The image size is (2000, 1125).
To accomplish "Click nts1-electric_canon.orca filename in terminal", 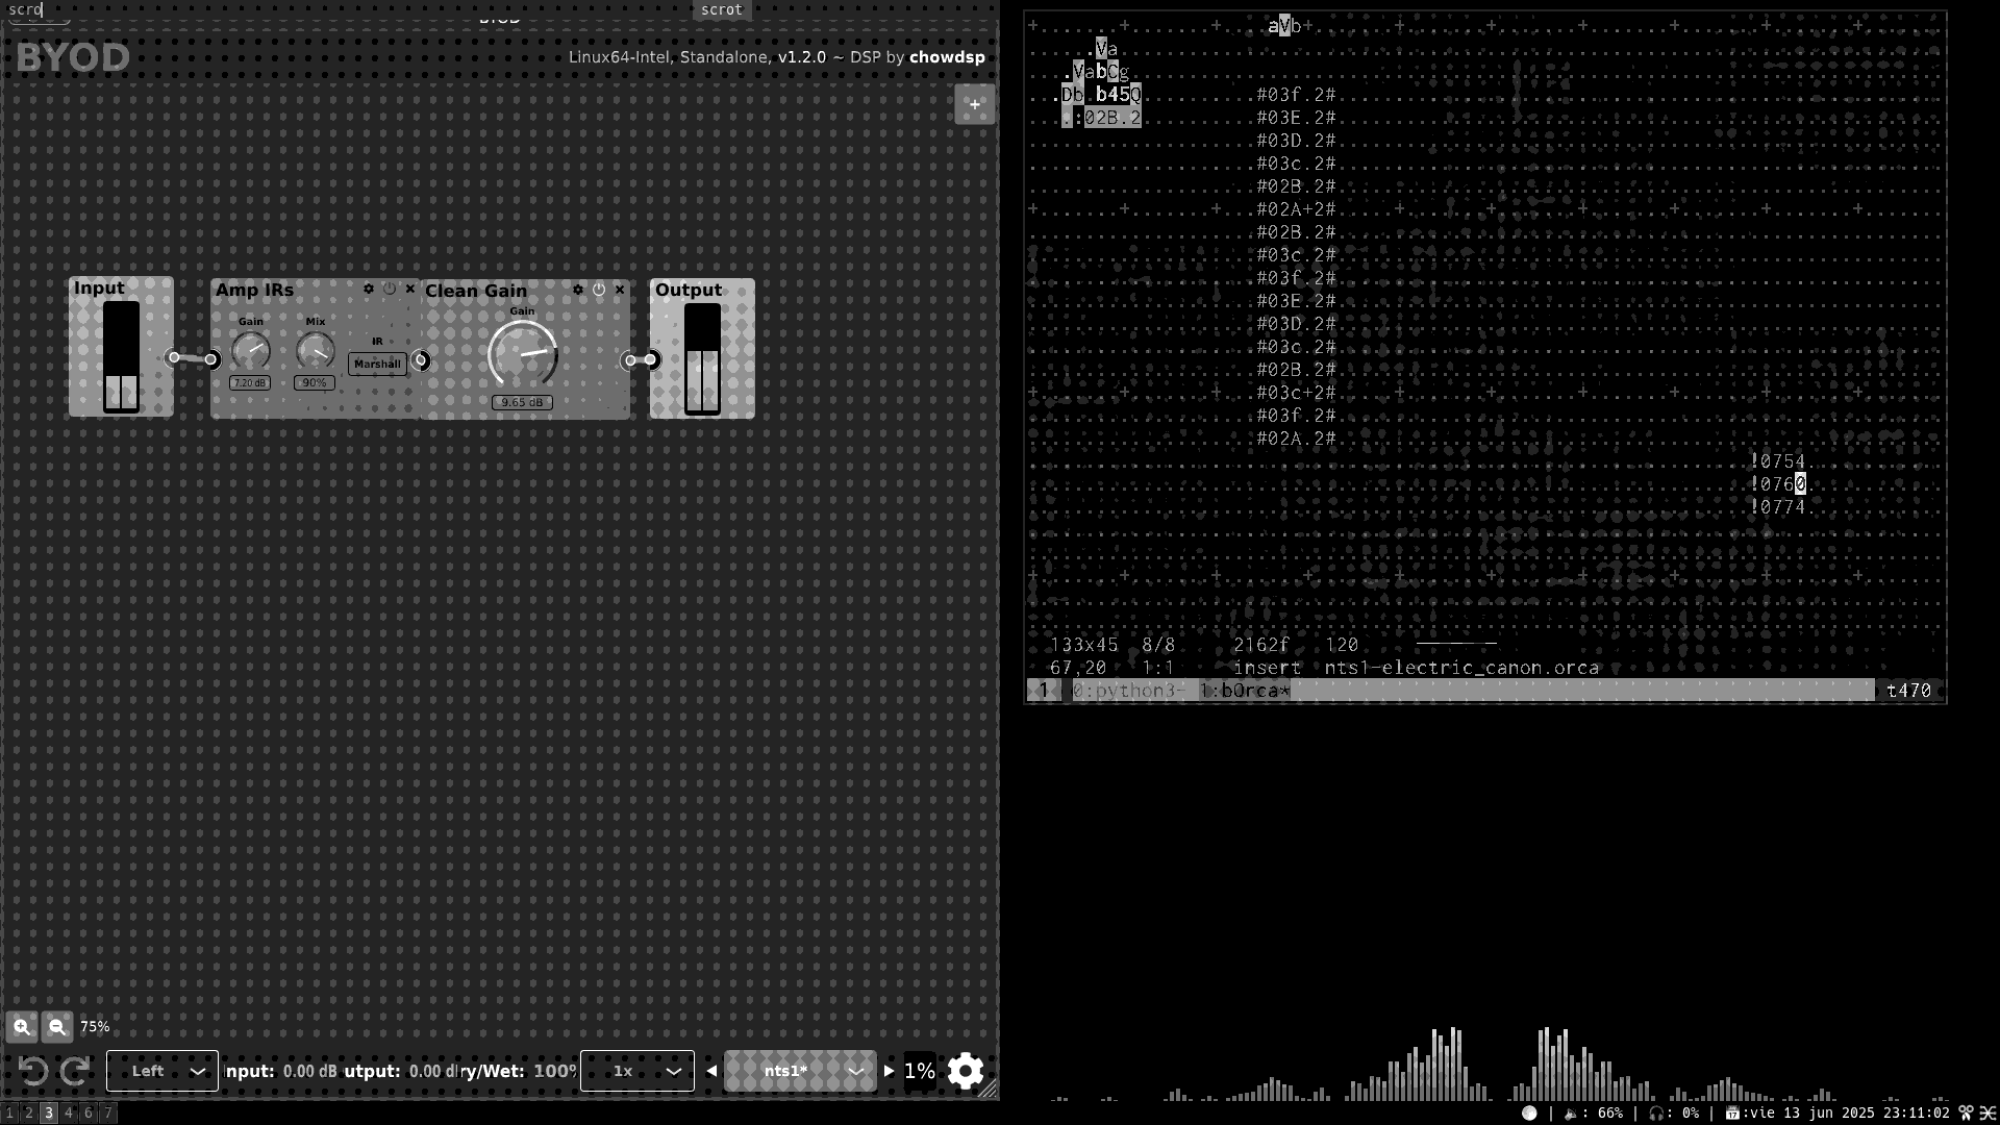I will [x=1461, y=667].
